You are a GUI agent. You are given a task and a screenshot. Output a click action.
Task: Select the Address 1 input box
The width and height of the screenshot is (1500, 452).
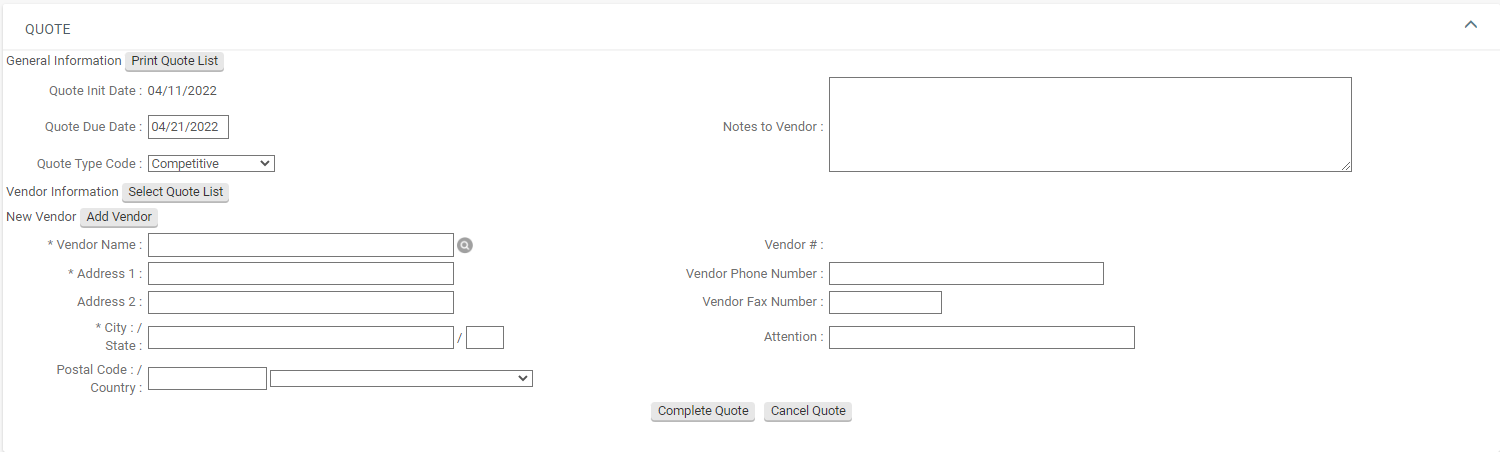[300, 274]
